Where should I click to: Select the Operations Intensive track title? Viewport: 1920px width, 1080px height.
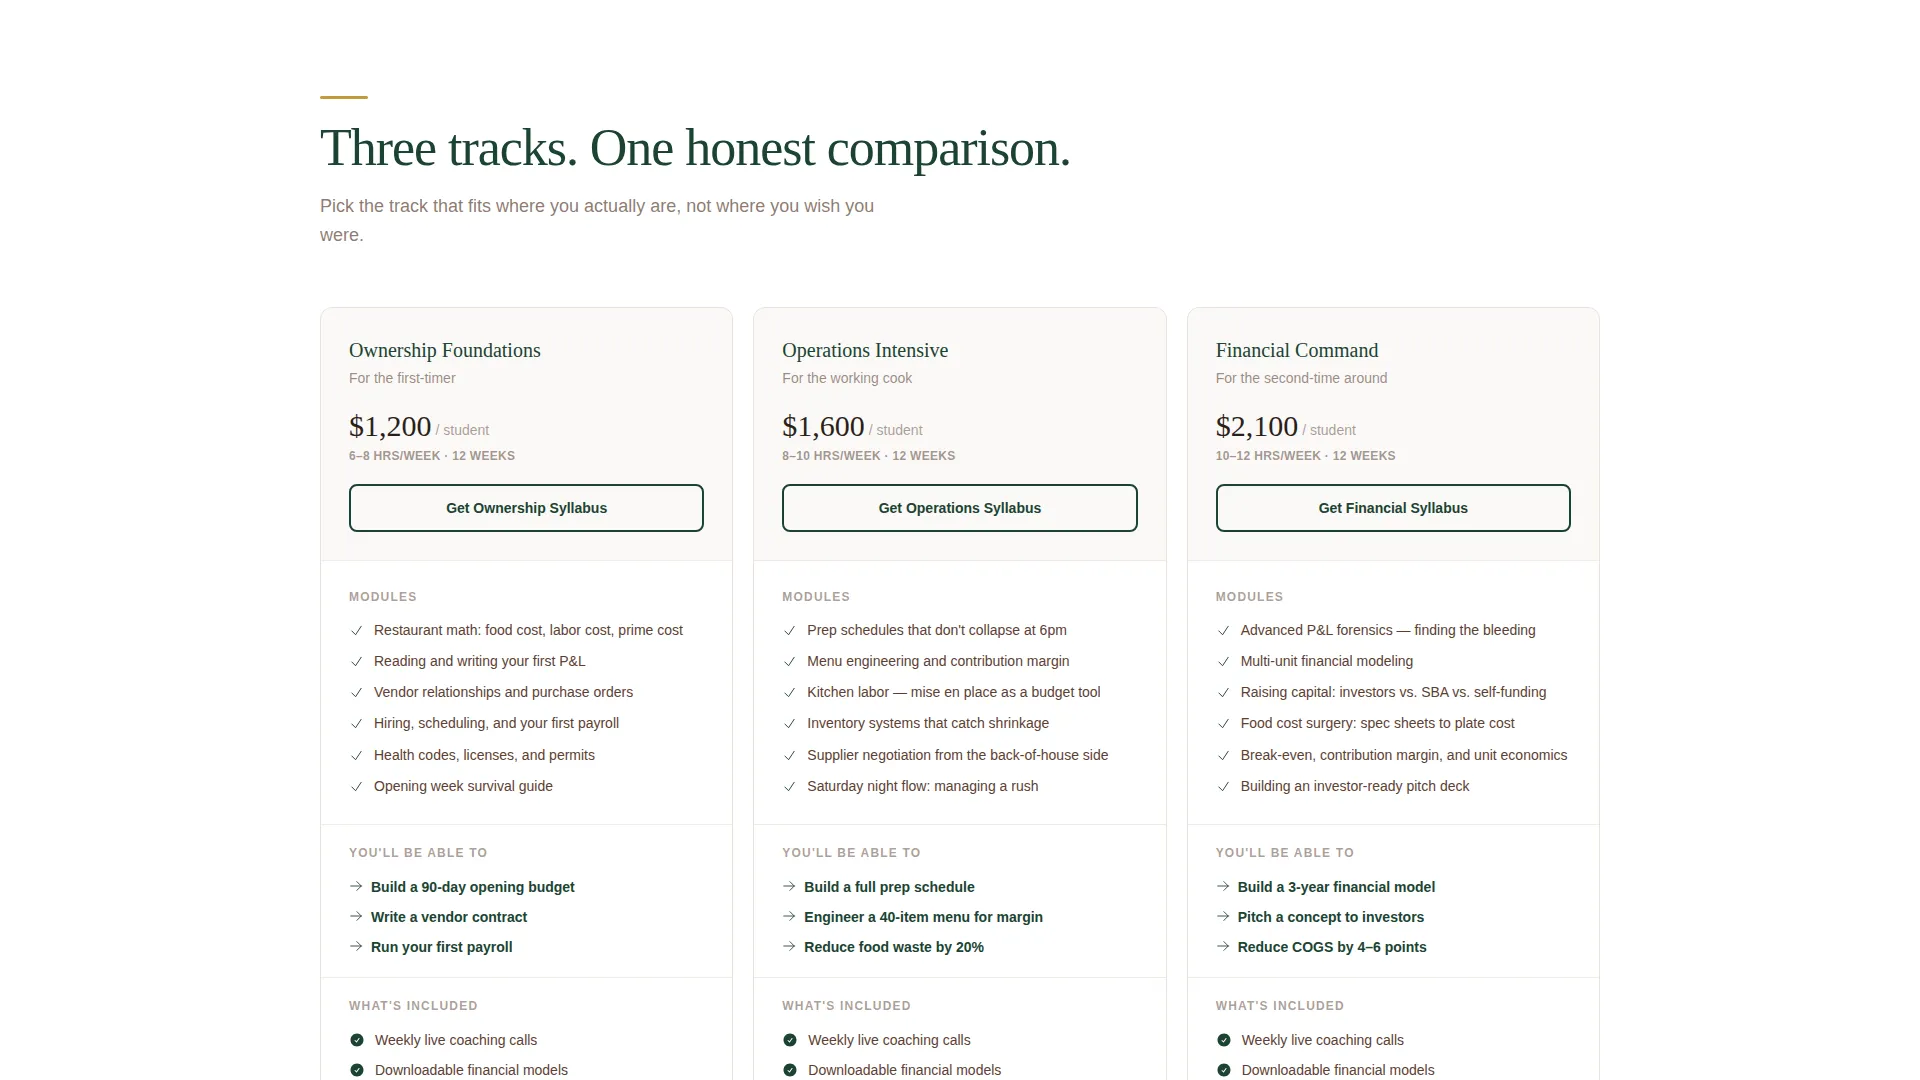(x=865, y=350)
